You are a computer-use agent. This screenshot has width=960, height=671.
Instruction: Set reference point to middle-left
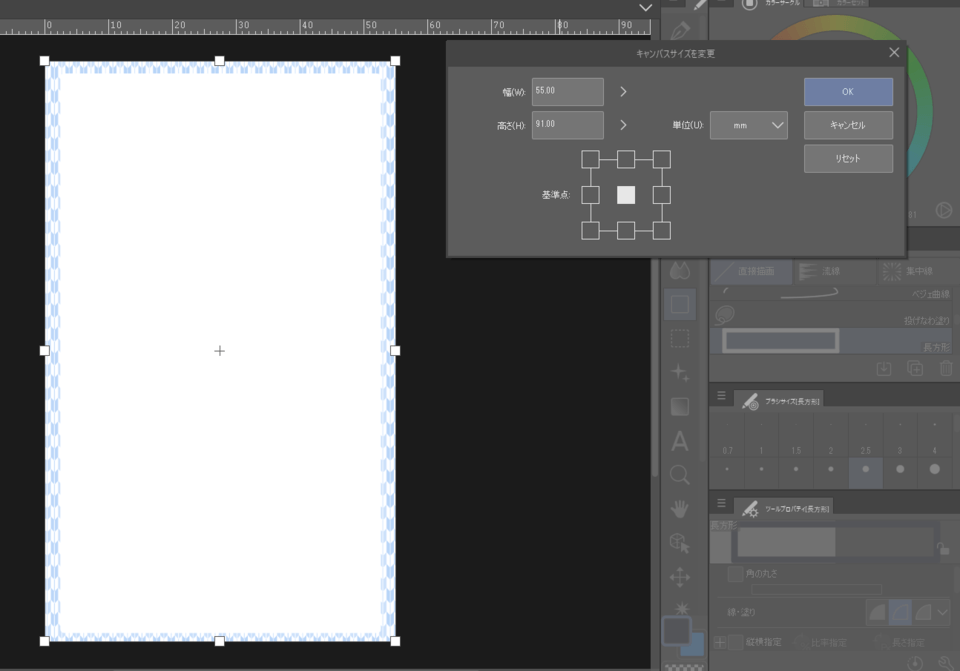(590, 195)
